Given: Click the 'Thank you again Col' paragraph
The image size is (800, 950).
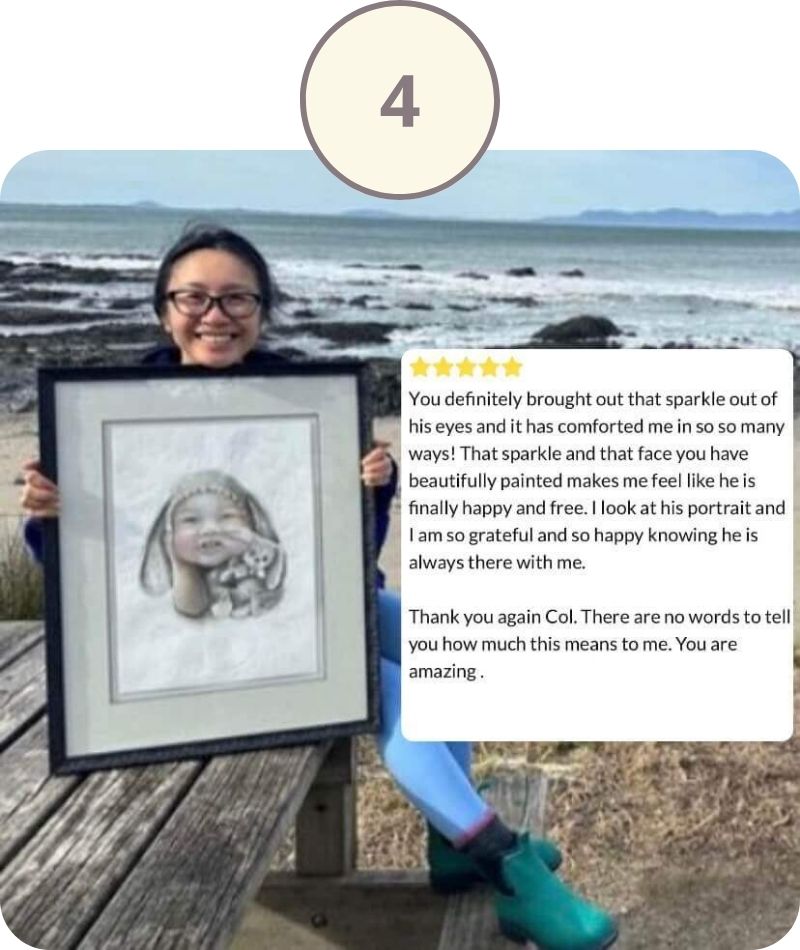Looking at the screenshot, I should pos(599,643).
